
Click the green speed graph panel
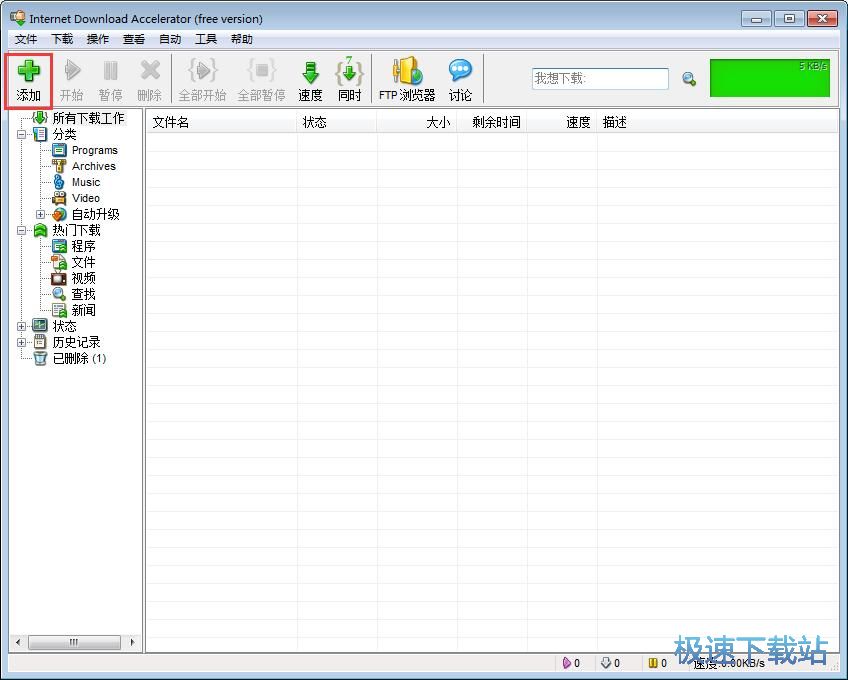770,78
